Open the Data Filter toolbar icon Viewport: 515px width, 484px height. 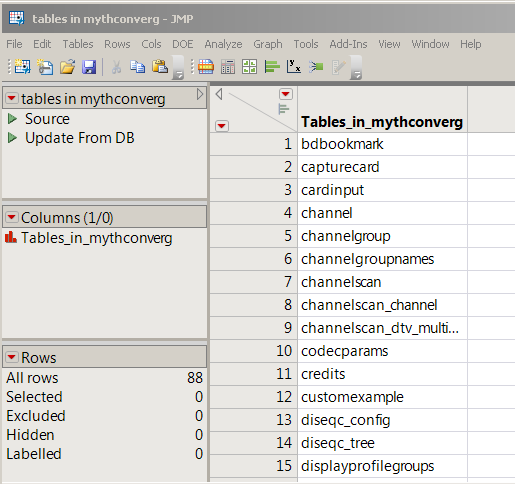coord(206,66)
